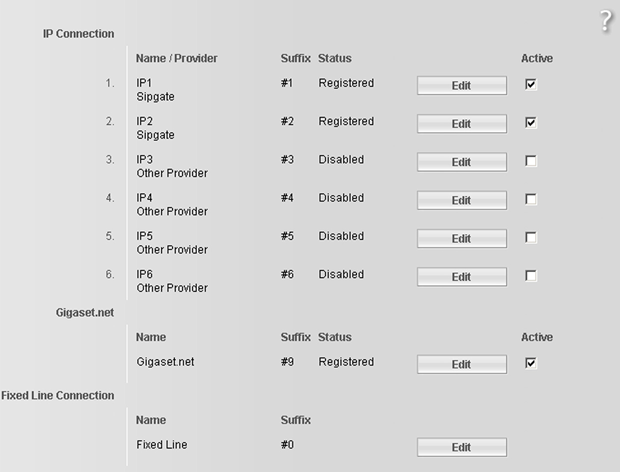This screenshot has height=472, width=620.
Task: Edit the Gigaset.net connection
Action: 461,364
